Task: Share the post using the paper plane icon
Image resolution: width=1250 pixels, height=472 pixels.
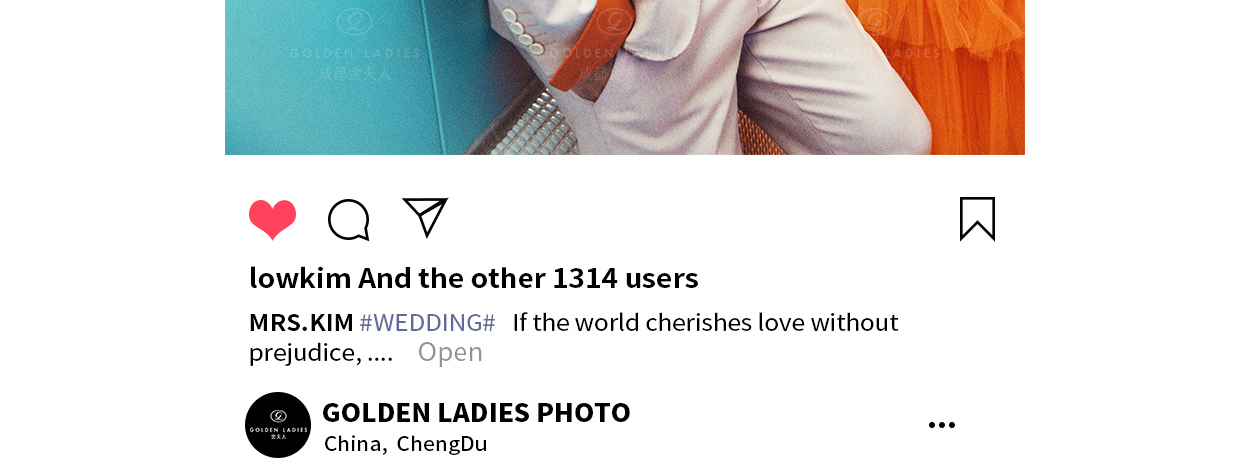Action: click(425, 217)
